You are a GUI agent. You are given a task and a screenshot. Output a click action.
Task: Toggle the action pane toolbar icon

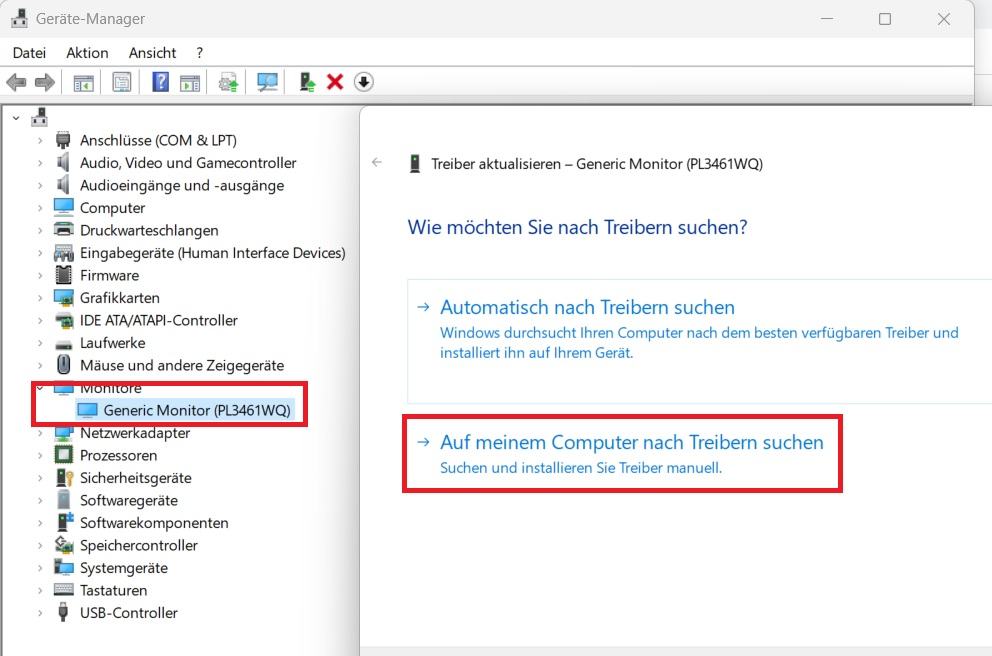190,82
